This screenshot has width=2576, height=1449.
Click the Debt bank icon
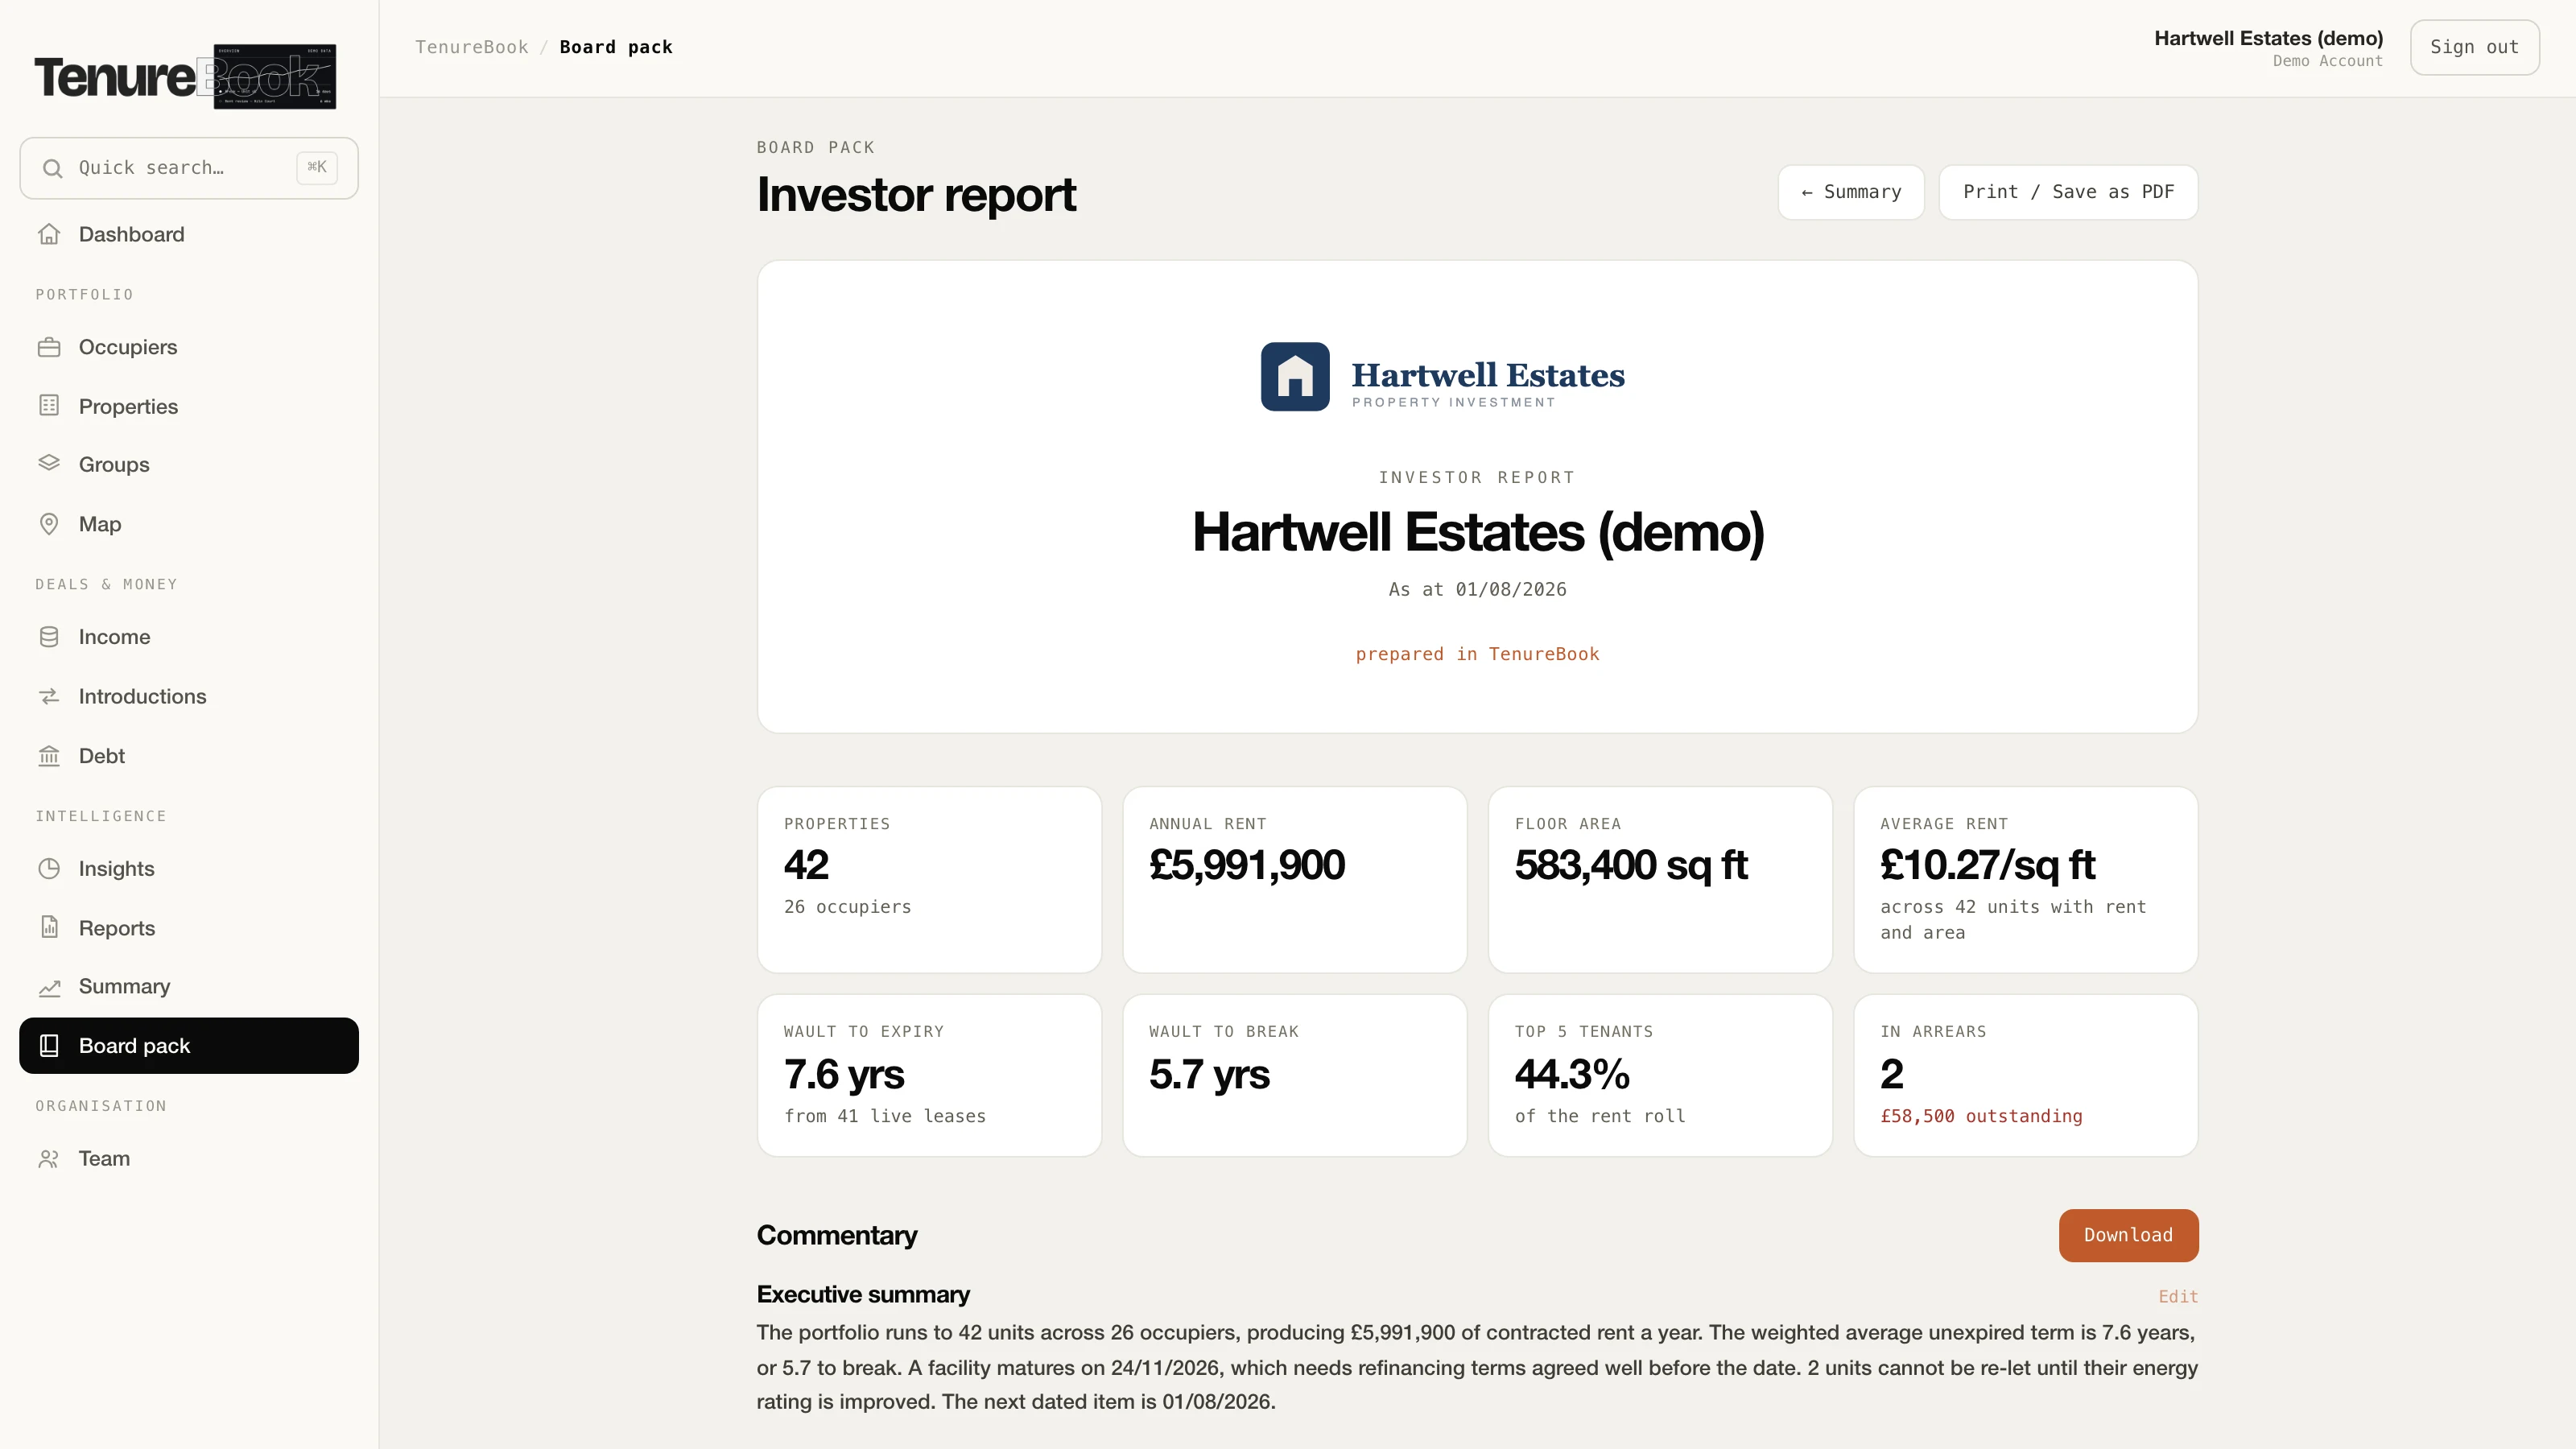click(x=49, y=756)
